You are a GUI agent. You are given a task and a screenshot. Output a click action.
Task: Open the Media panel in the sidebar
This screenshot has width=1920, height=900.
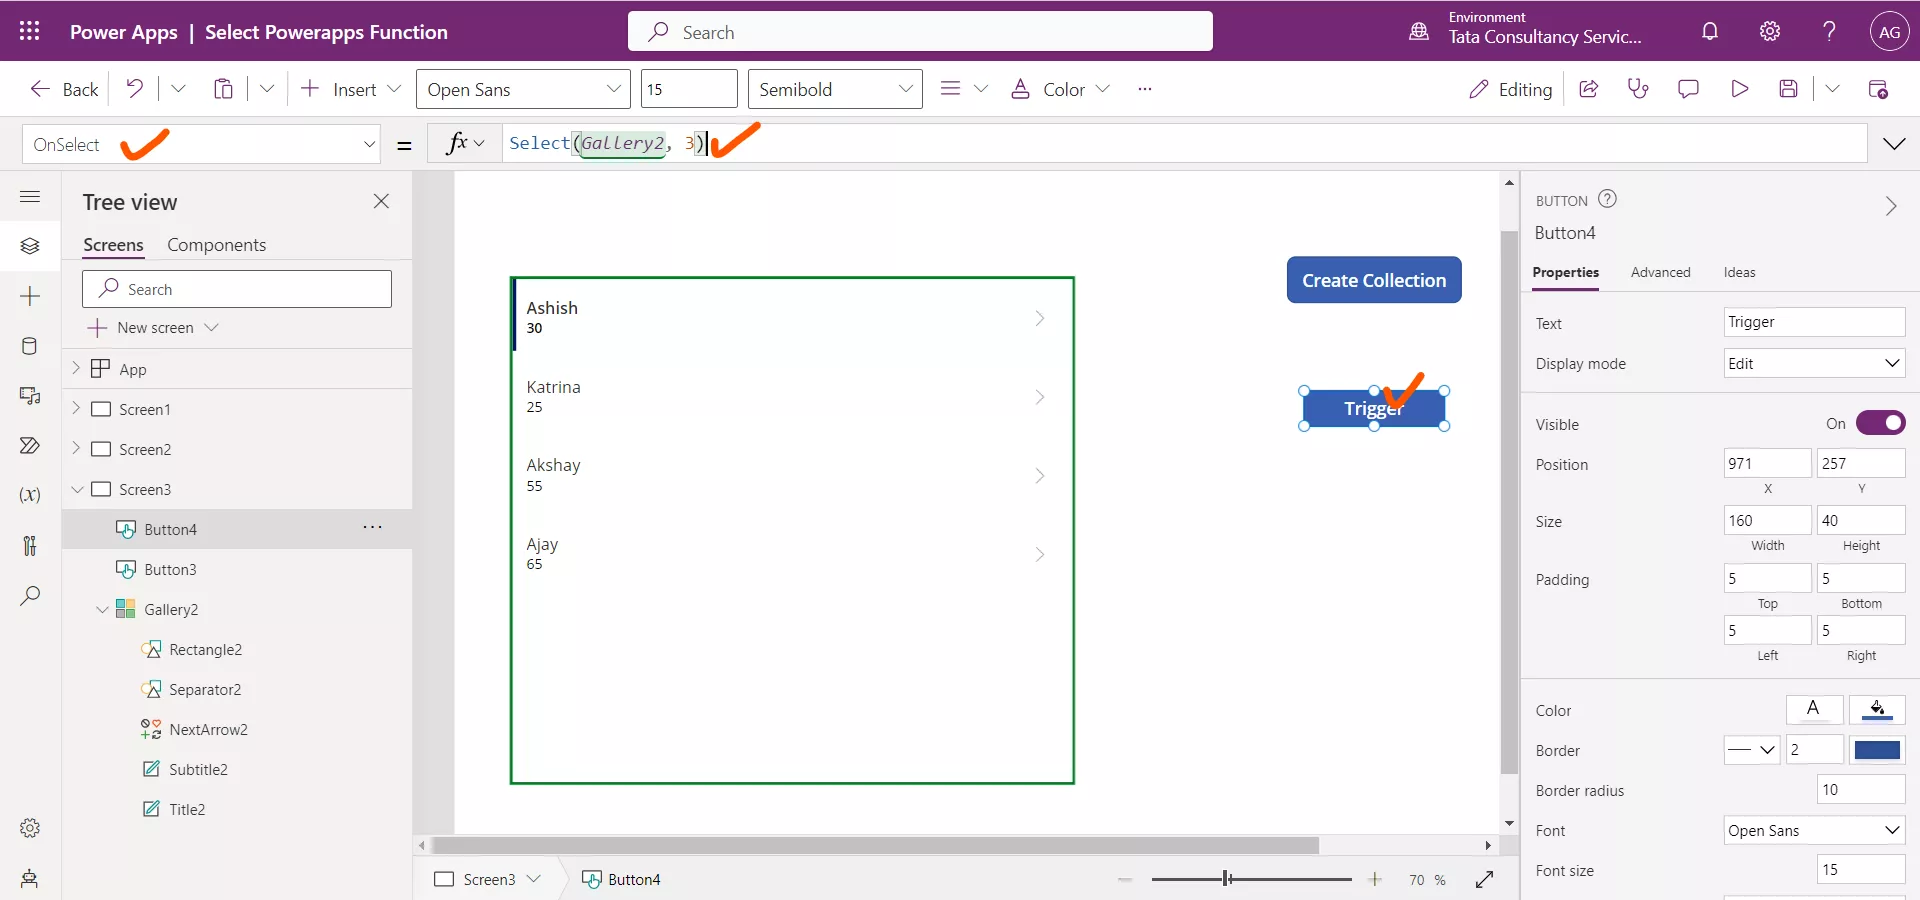(x=30, y=397)
